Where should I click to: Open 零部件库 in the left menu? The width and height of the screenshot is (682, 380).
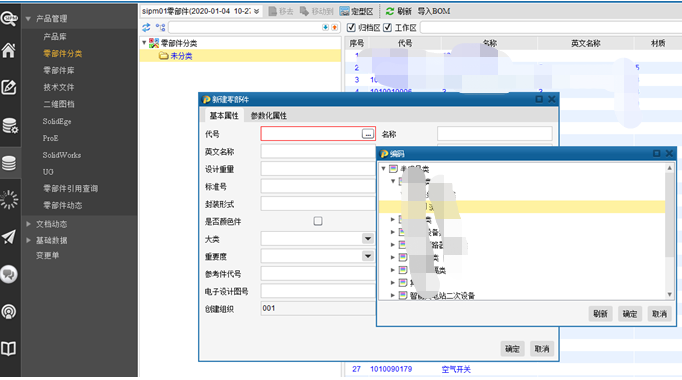pos(59,70)
